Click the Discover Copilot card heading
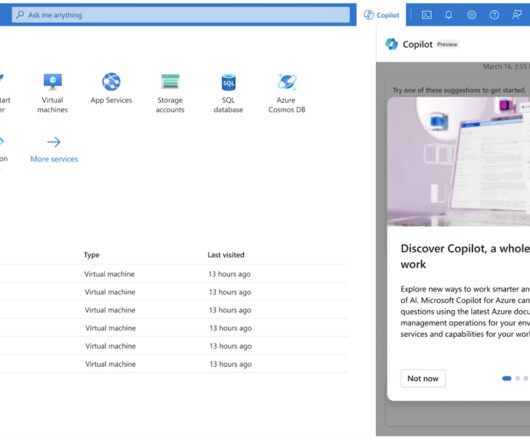The height and width of the screenshot is (442, 530). tap(465, 256)
